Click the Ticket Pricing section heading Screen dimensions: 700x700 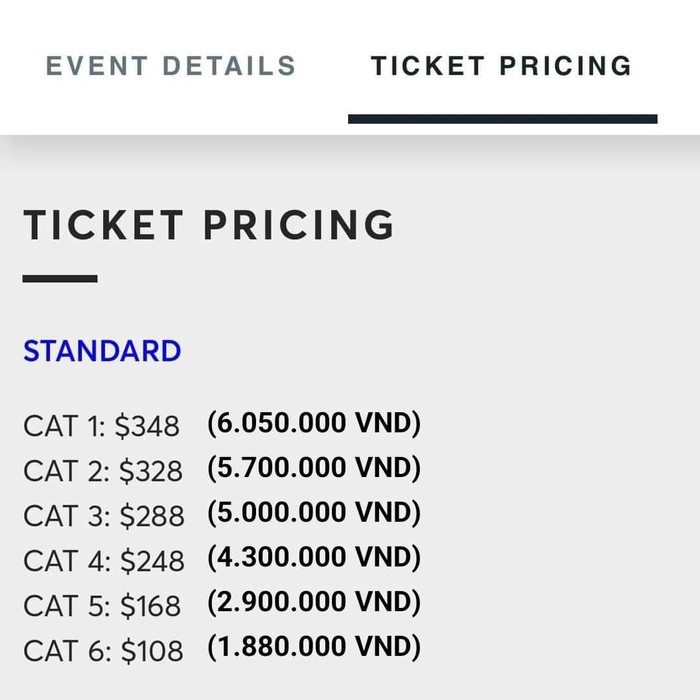point(209,225)
